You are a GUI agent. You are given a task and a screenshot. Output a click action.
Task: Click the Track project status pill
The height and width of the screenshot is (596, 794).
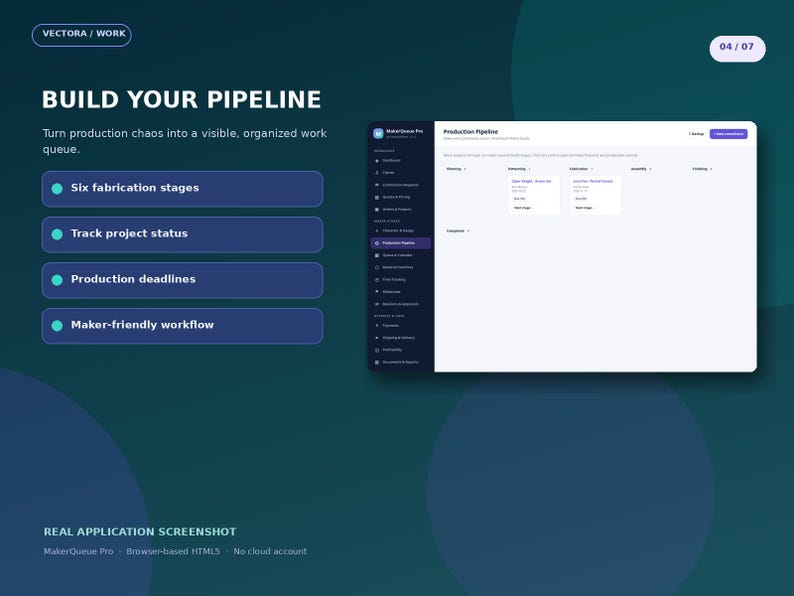182,234
